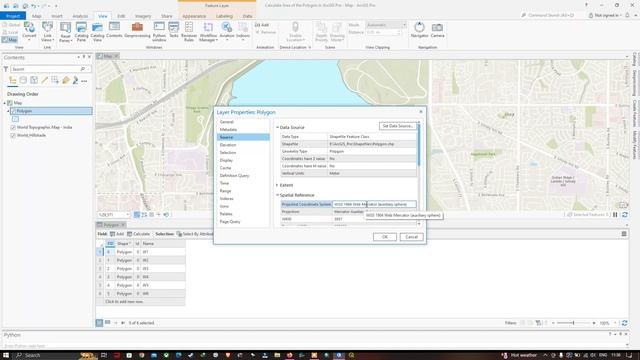Select List By Editing in Contents
Screen dimensions: 640x360
(44, 80)
